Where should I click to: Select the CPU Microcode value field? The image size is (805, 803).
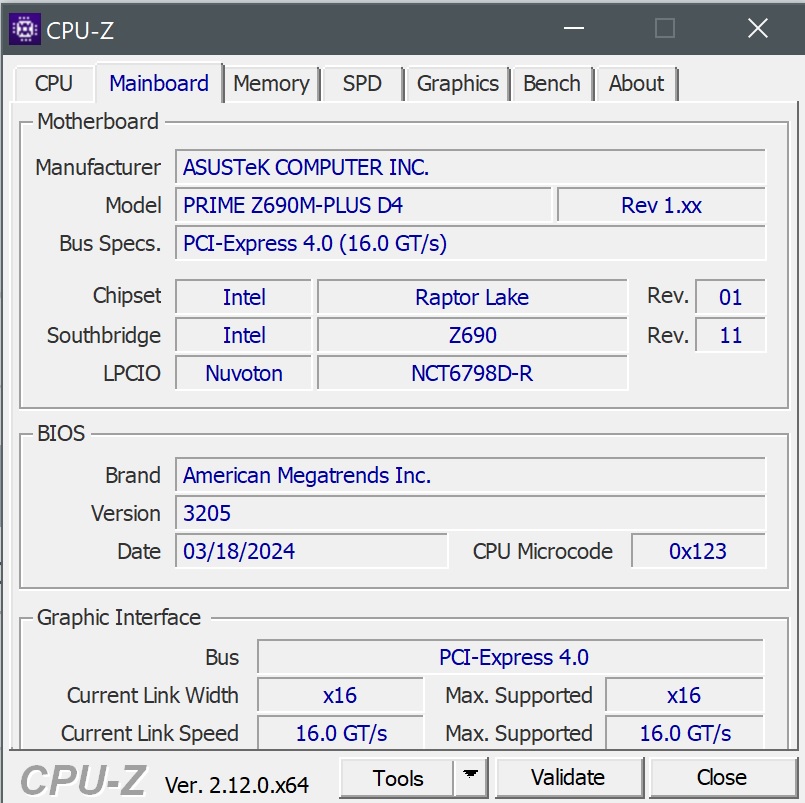(698, 552)
